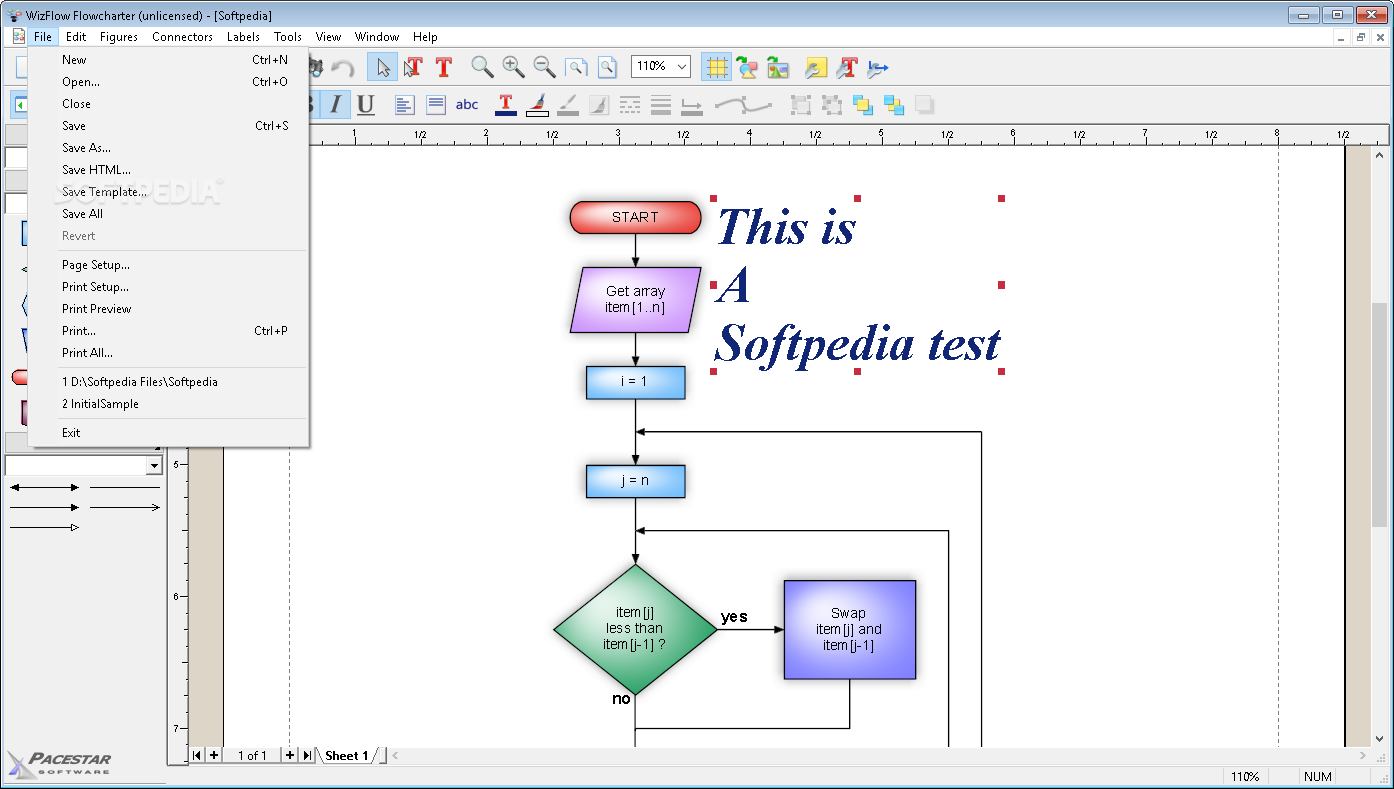
Task: Click the arrowhead end style icon
Action: (692, 104)
